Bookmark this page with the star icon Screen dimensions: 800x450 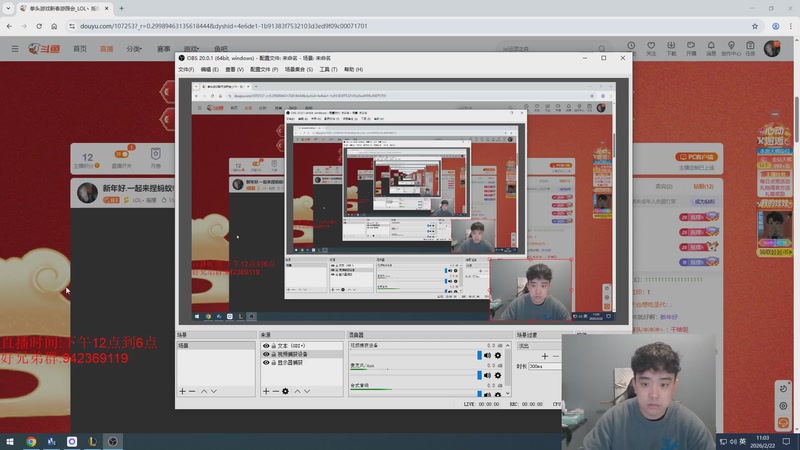click(x=755, y=26)
